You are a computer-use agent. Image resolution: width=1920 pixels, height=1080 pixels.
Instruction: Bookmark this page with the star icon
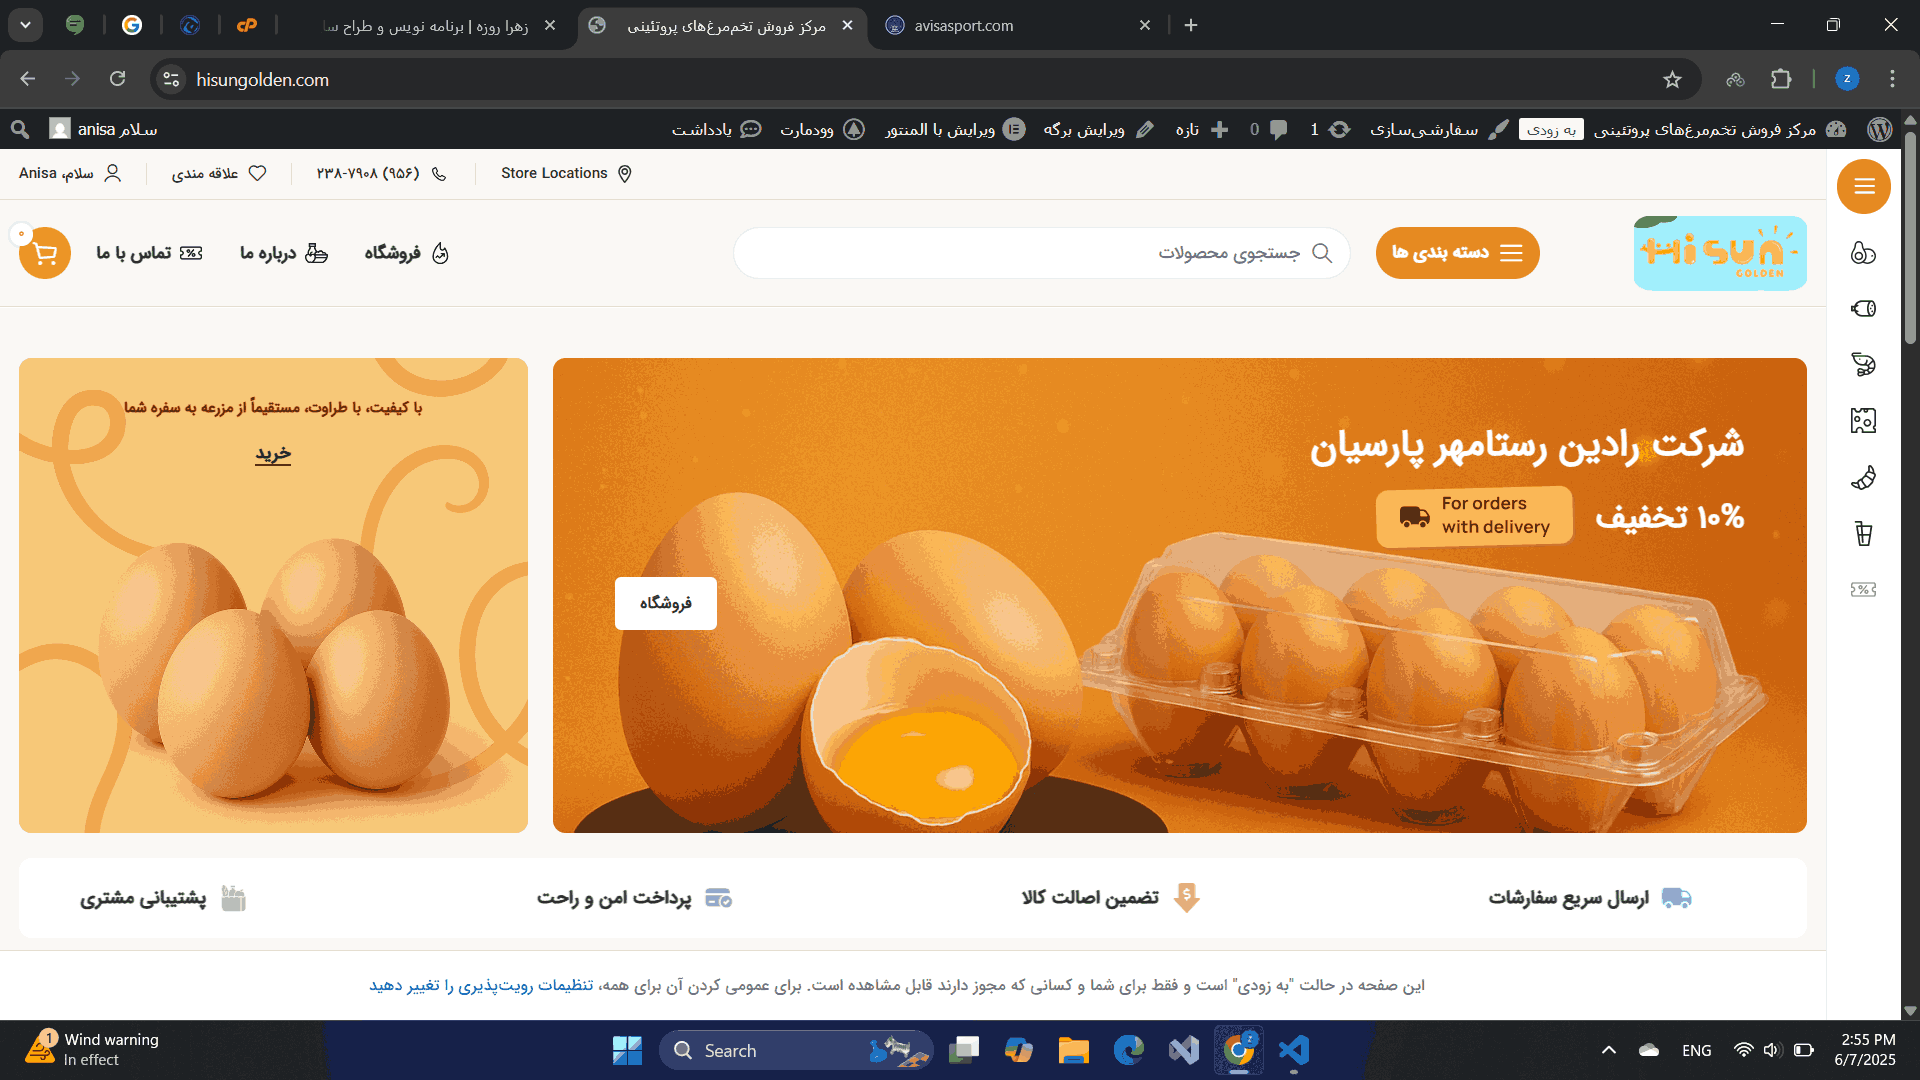pos(1672,79)
